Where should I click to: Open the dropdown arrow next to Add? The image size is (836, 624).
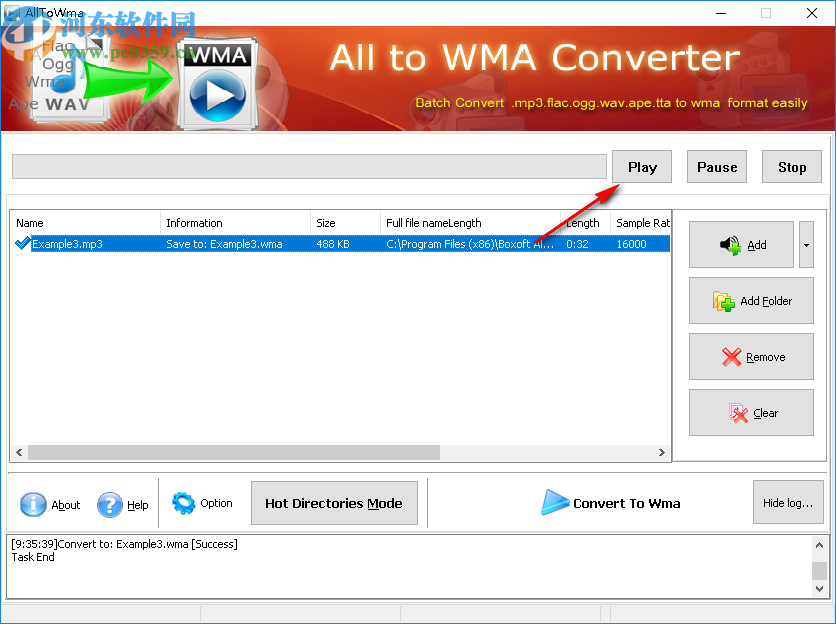click(x=805, y=244)
